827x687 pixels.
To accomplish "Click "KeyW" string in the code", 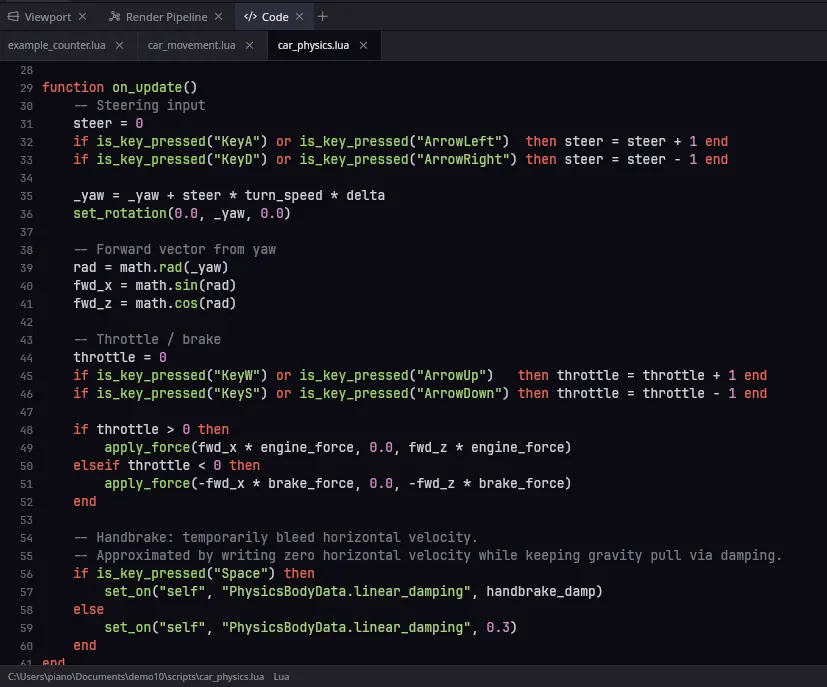I will click(237, 375).
